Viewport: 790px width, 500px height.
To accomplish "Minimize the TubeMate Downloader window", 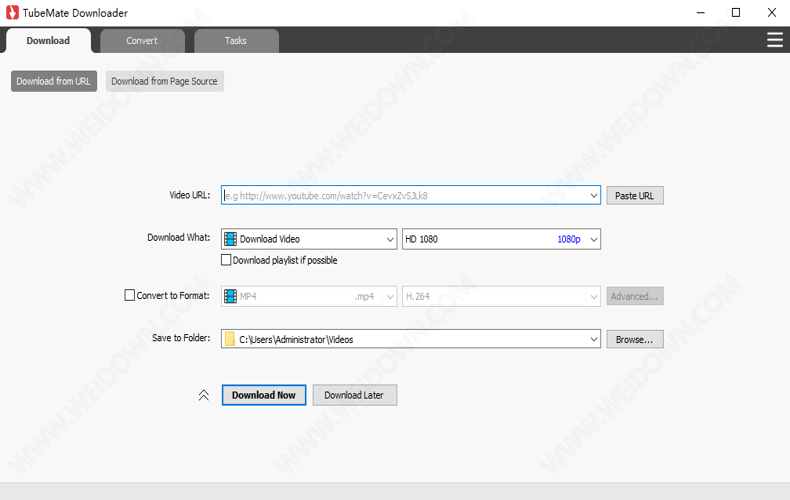I will 700,13.
